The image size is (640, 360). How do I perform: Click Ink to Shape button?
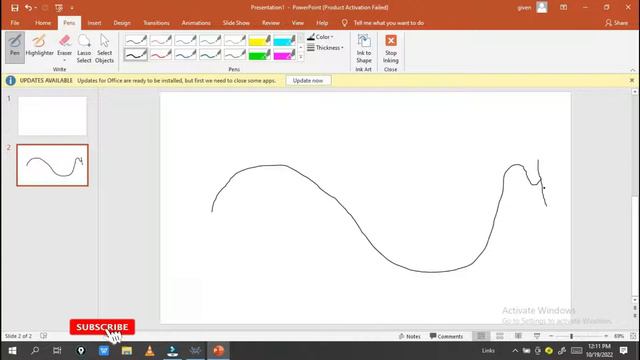tap(364, 48)
